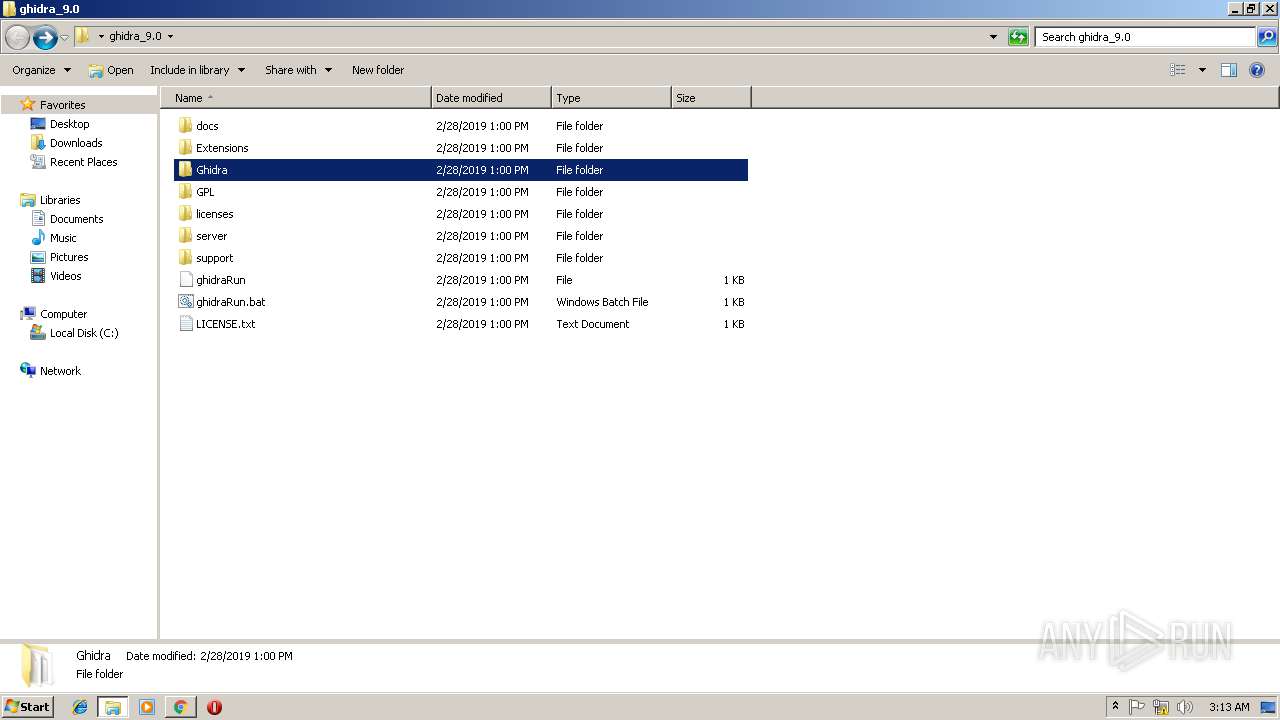Click the Text Document type text
1280x720 pixels.
(593, 324)
